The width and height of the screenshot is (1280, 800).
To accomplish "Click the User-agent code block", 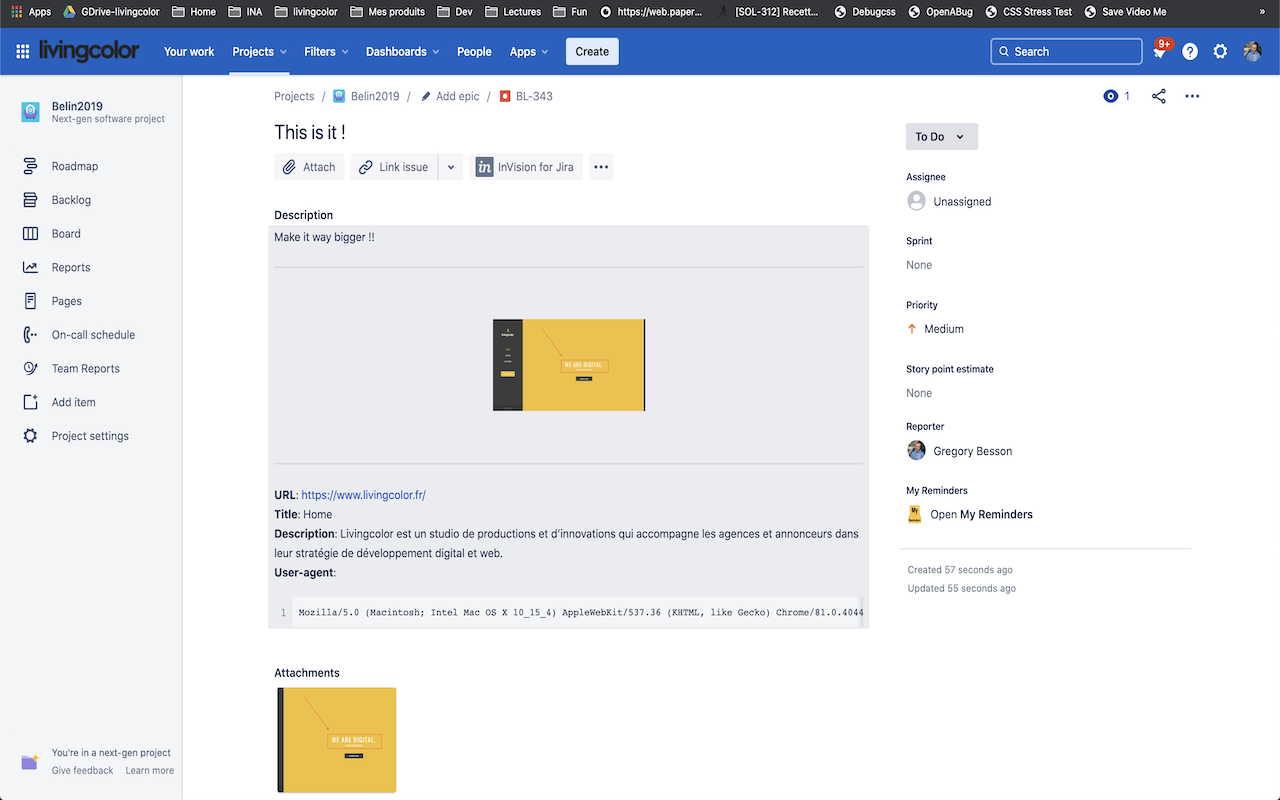I will pos(569,613).
